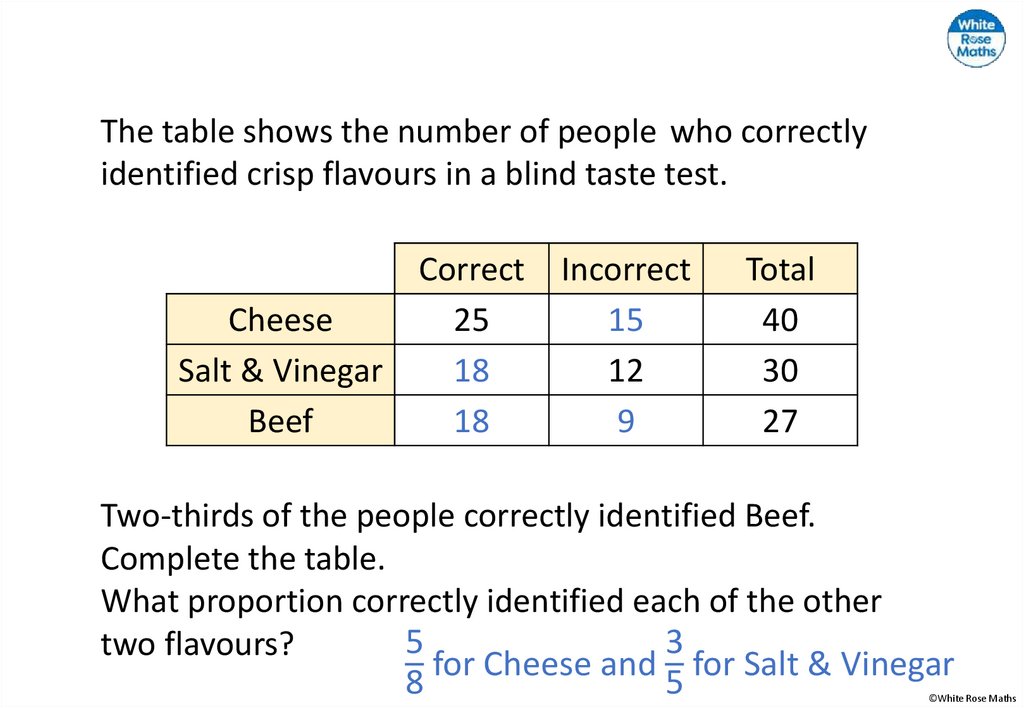Click the Salt & Vinegar incorrect value 12

point(626,371)
